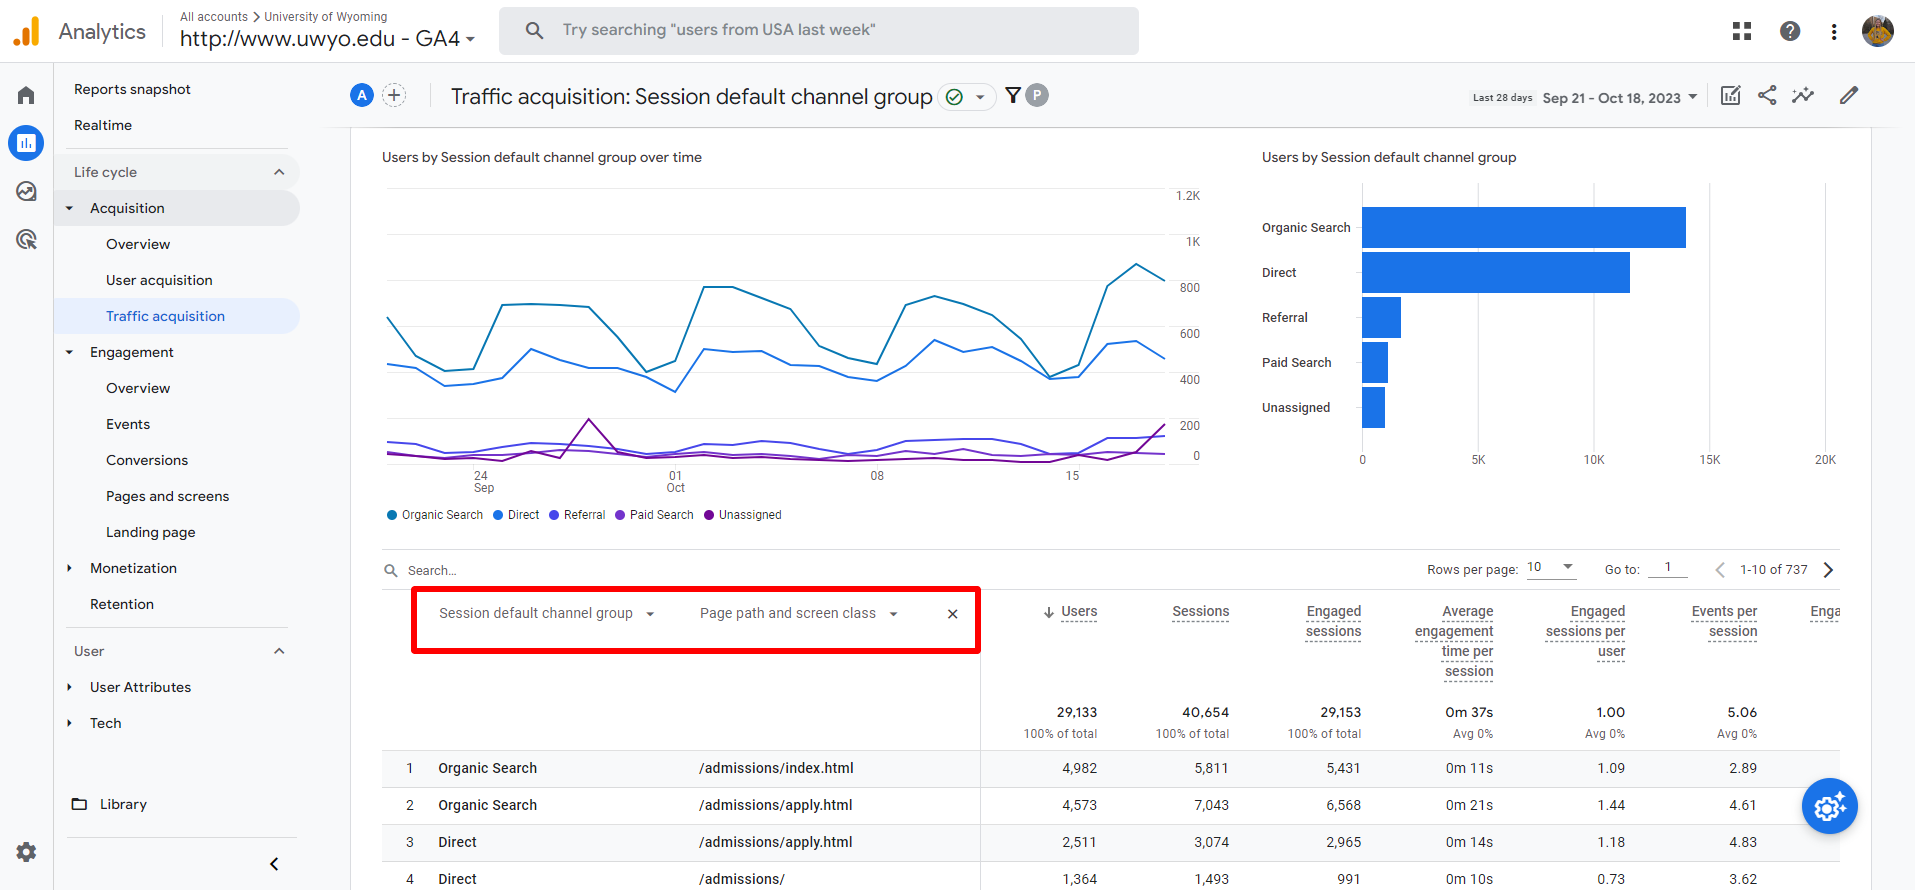Click the Go to page number field
The width and height of the screenshot is (1915, 890).
coord(1668,568)
